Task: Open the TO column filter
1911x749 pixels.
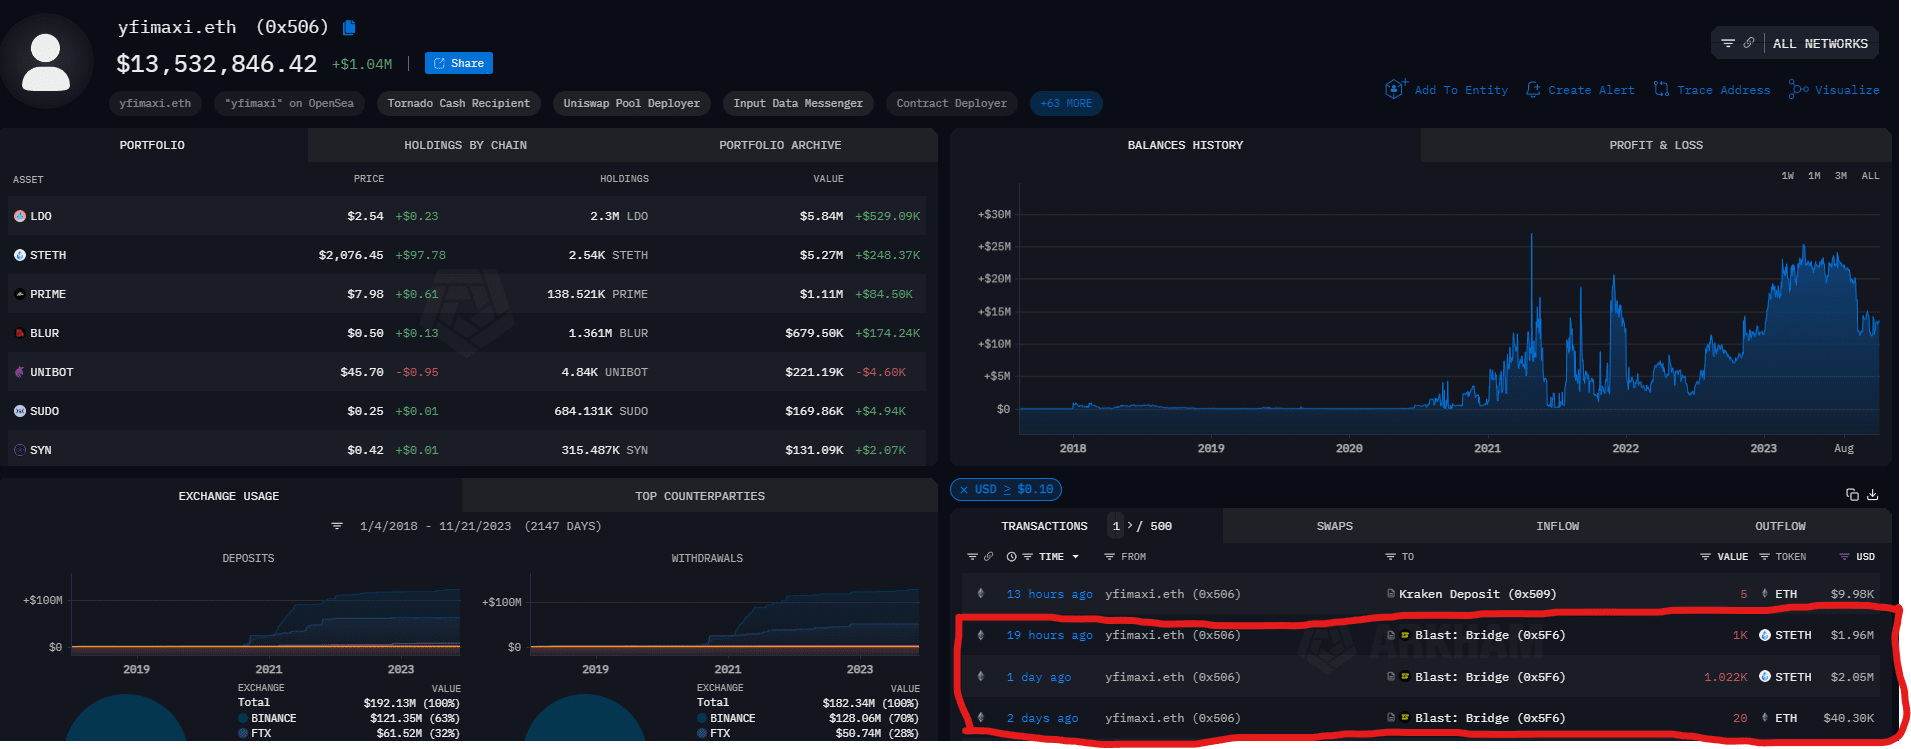Action: coord(1390,557)
